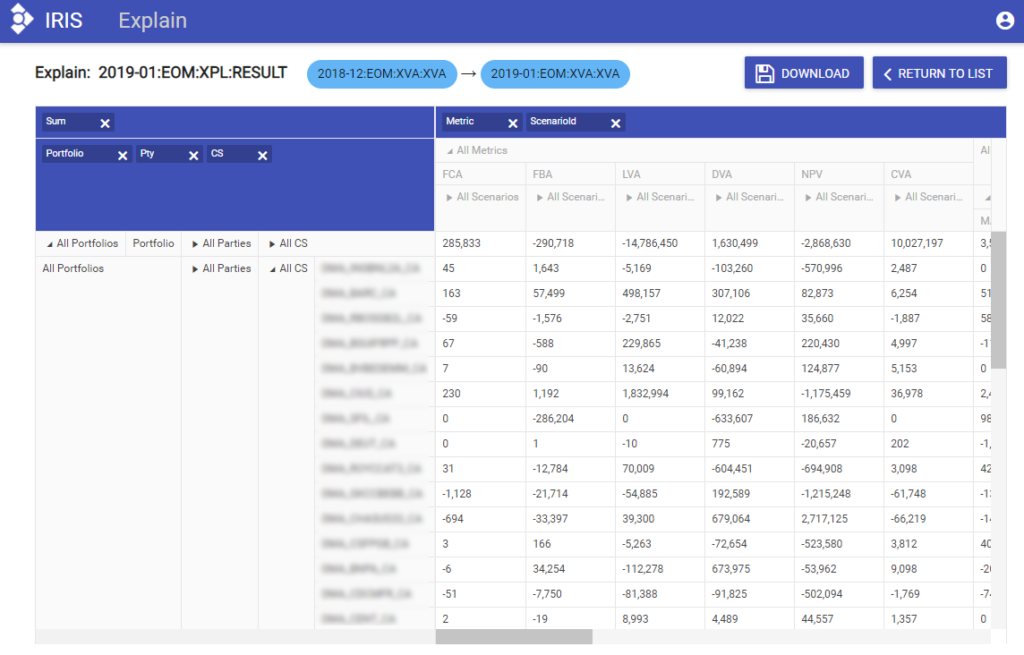
Task: Click the Download button
Action: pyautogui.click(x=803, y=73)
